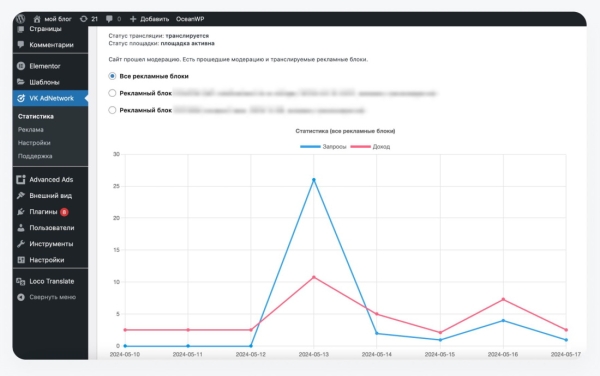Click the OceanWP link in the top bar

click(x=190, y=19)
